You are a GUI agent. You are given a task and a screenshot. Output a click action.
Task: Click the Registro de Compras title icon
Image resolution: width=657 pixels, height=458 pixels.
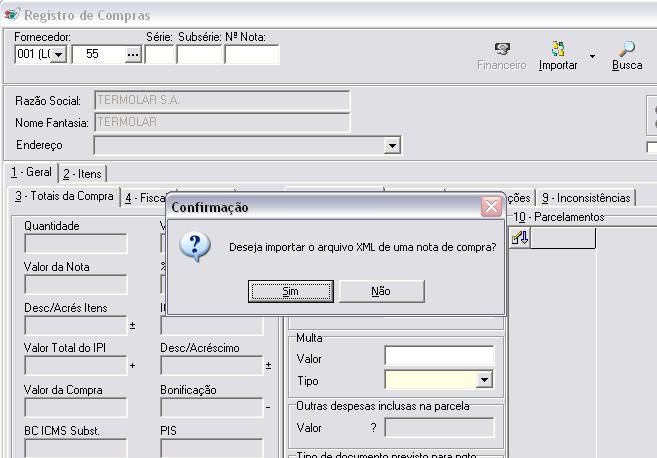[x=11, y=14]
